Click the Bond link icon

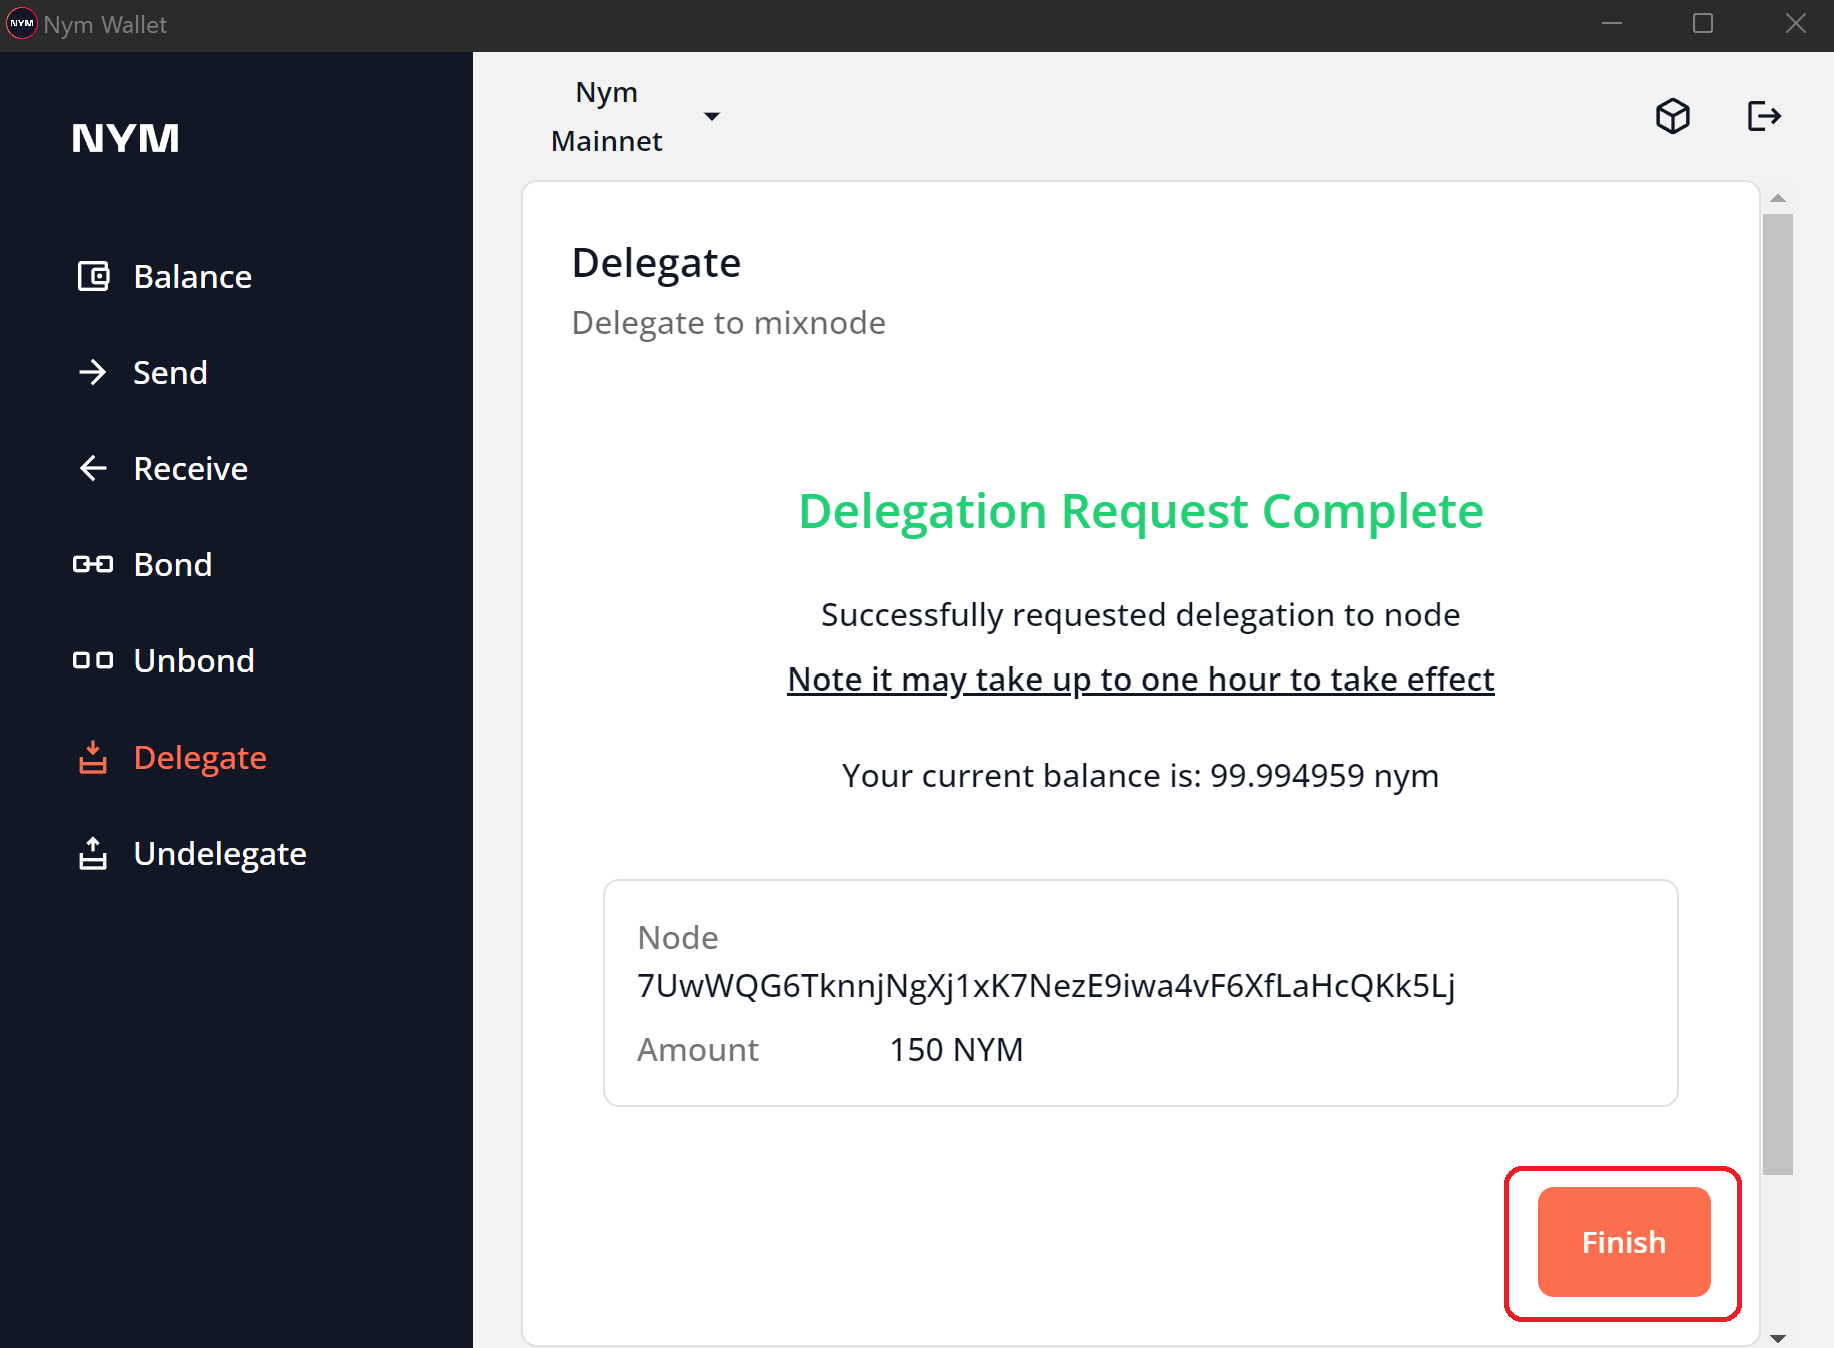pos(93,564)
